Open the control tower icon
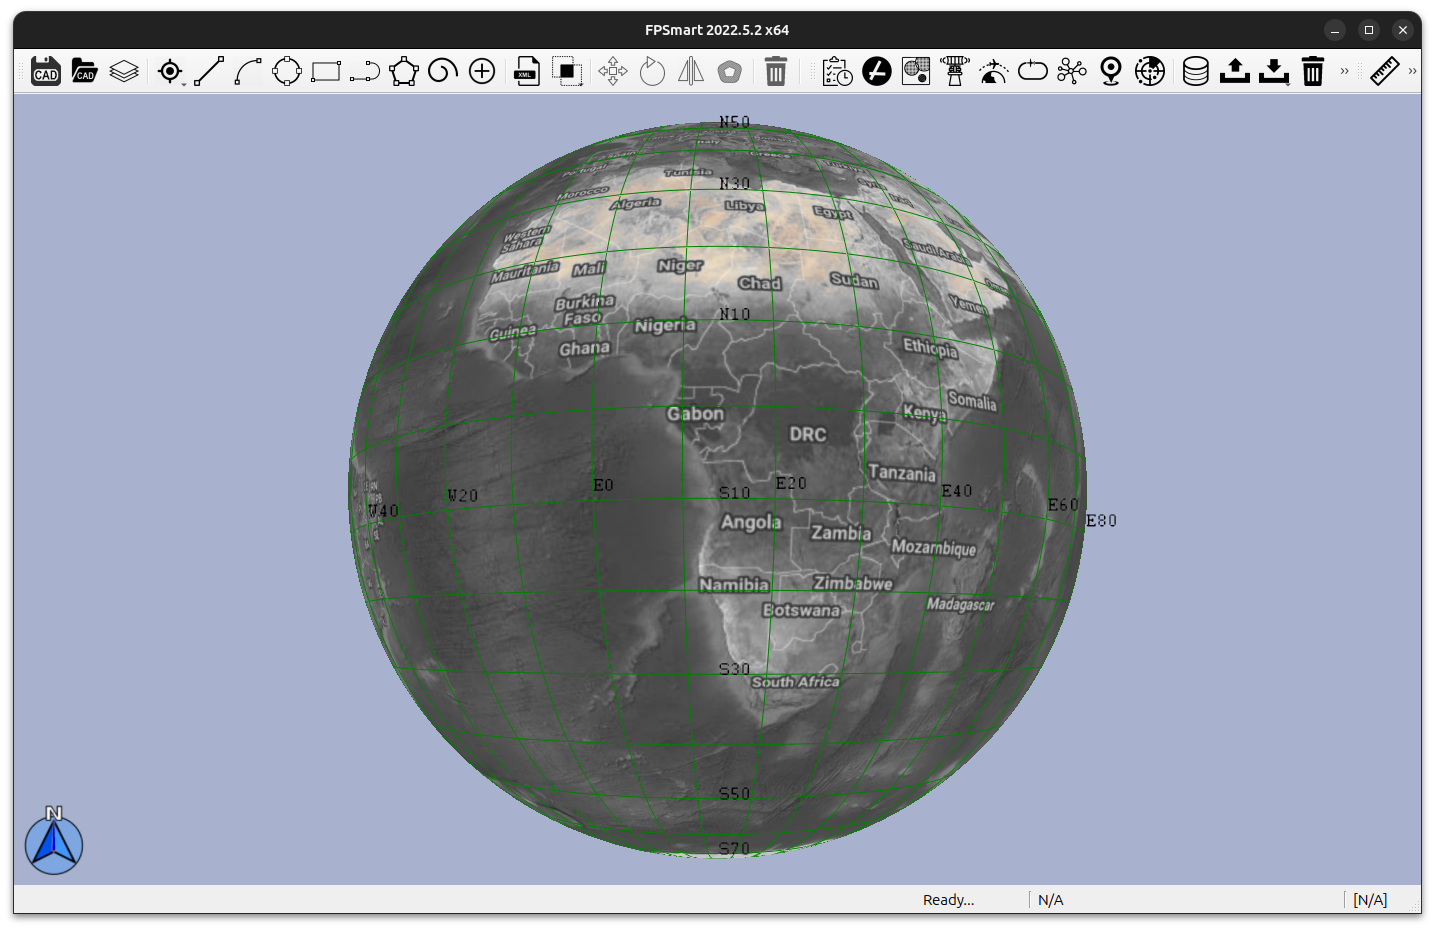The width and height of the screenshot is (1435, 930). click(x=955, y=71)
